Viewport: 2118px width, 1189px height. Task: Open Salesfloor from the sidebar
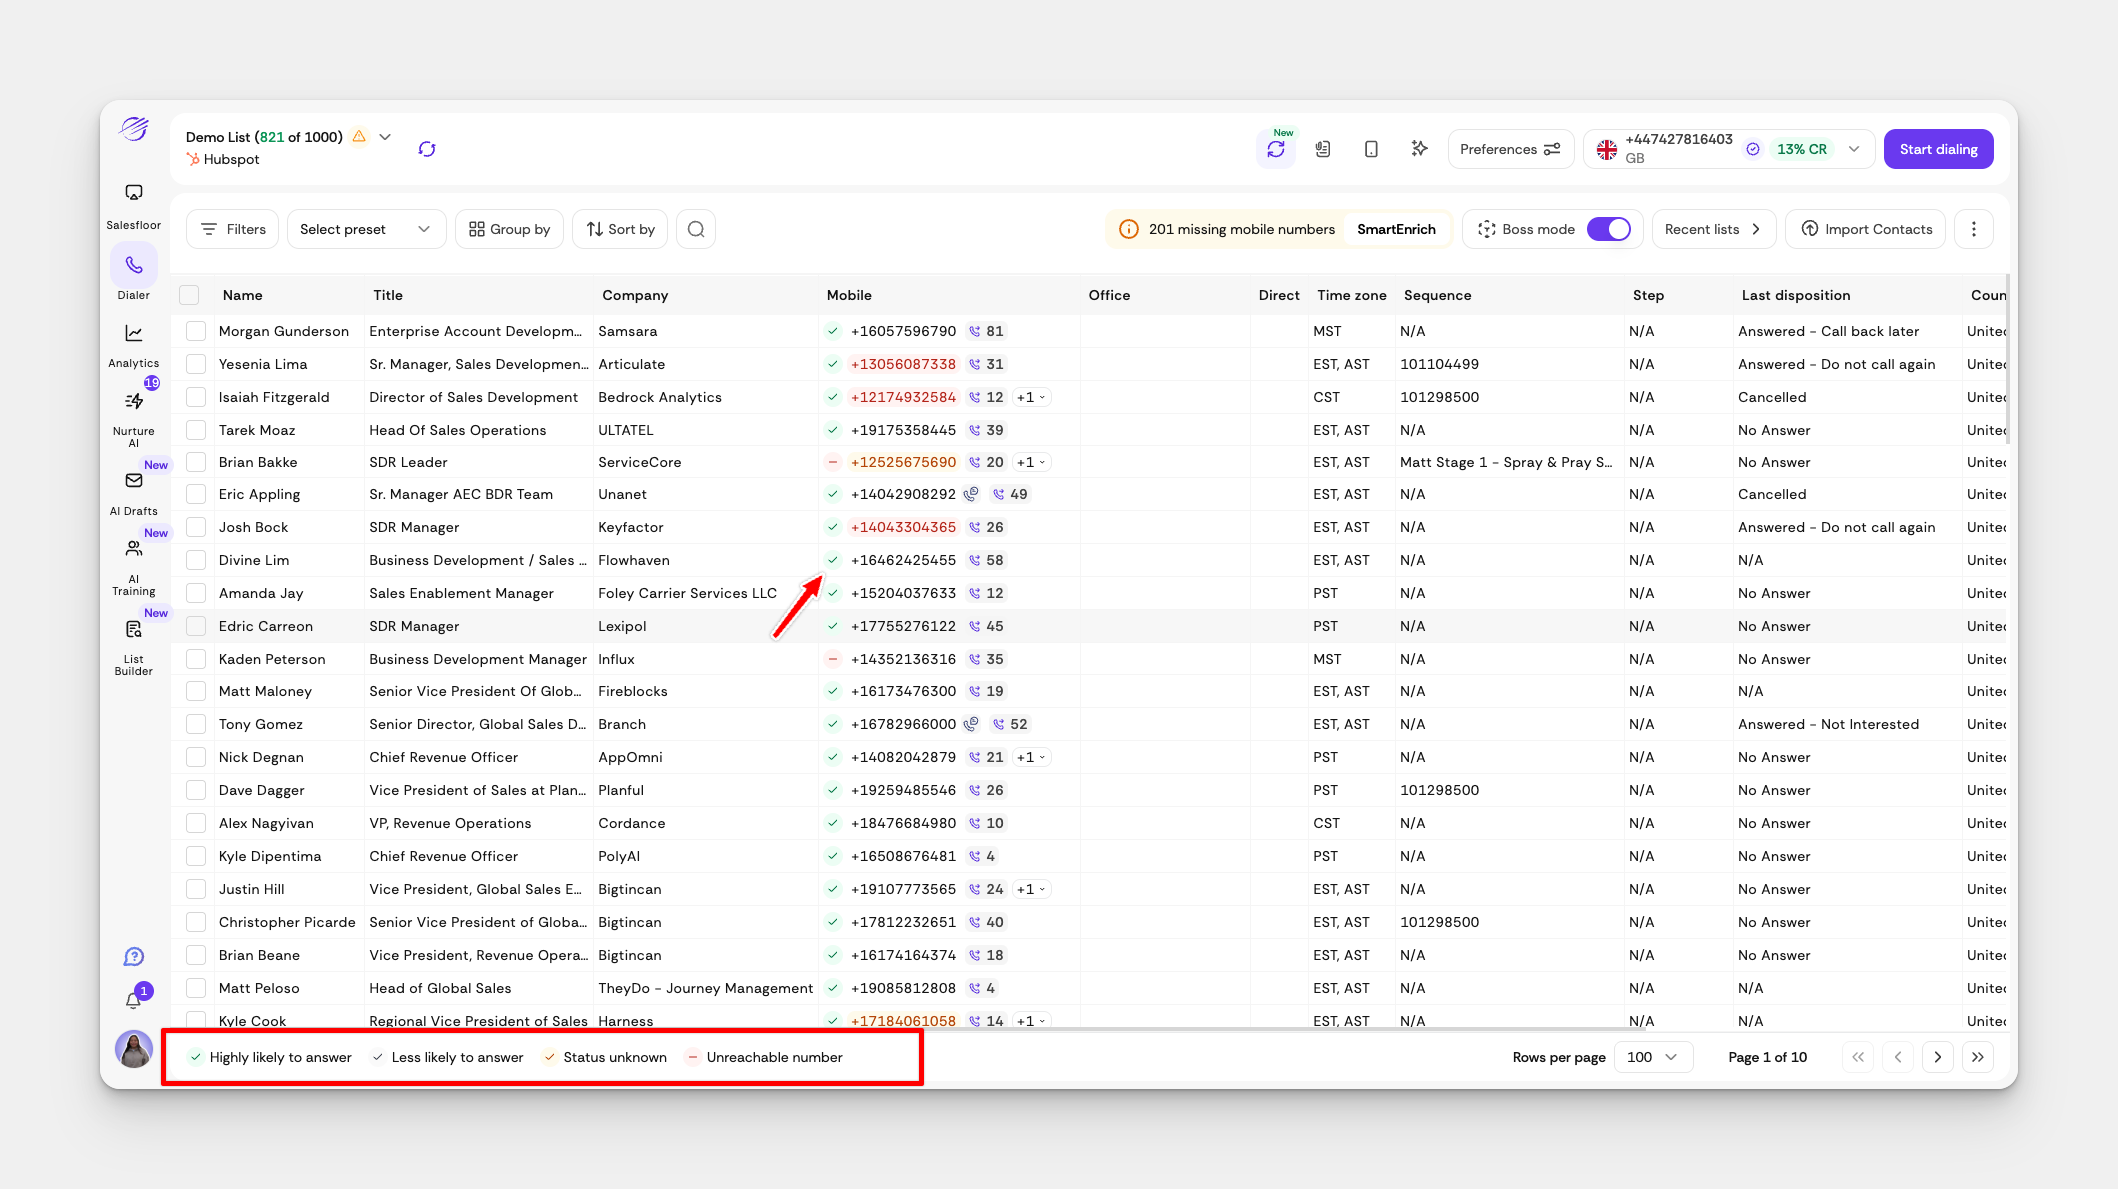click(x=134, y=194)
